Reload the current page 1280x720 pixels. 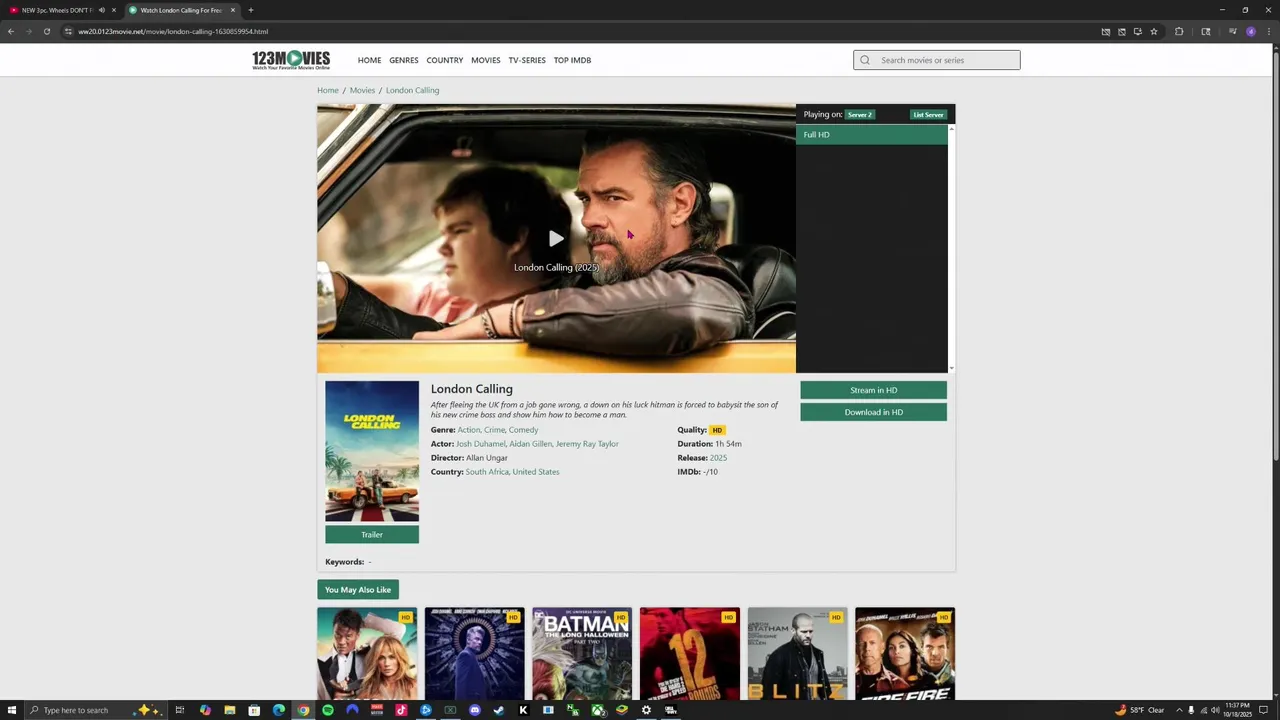[46, 31]
